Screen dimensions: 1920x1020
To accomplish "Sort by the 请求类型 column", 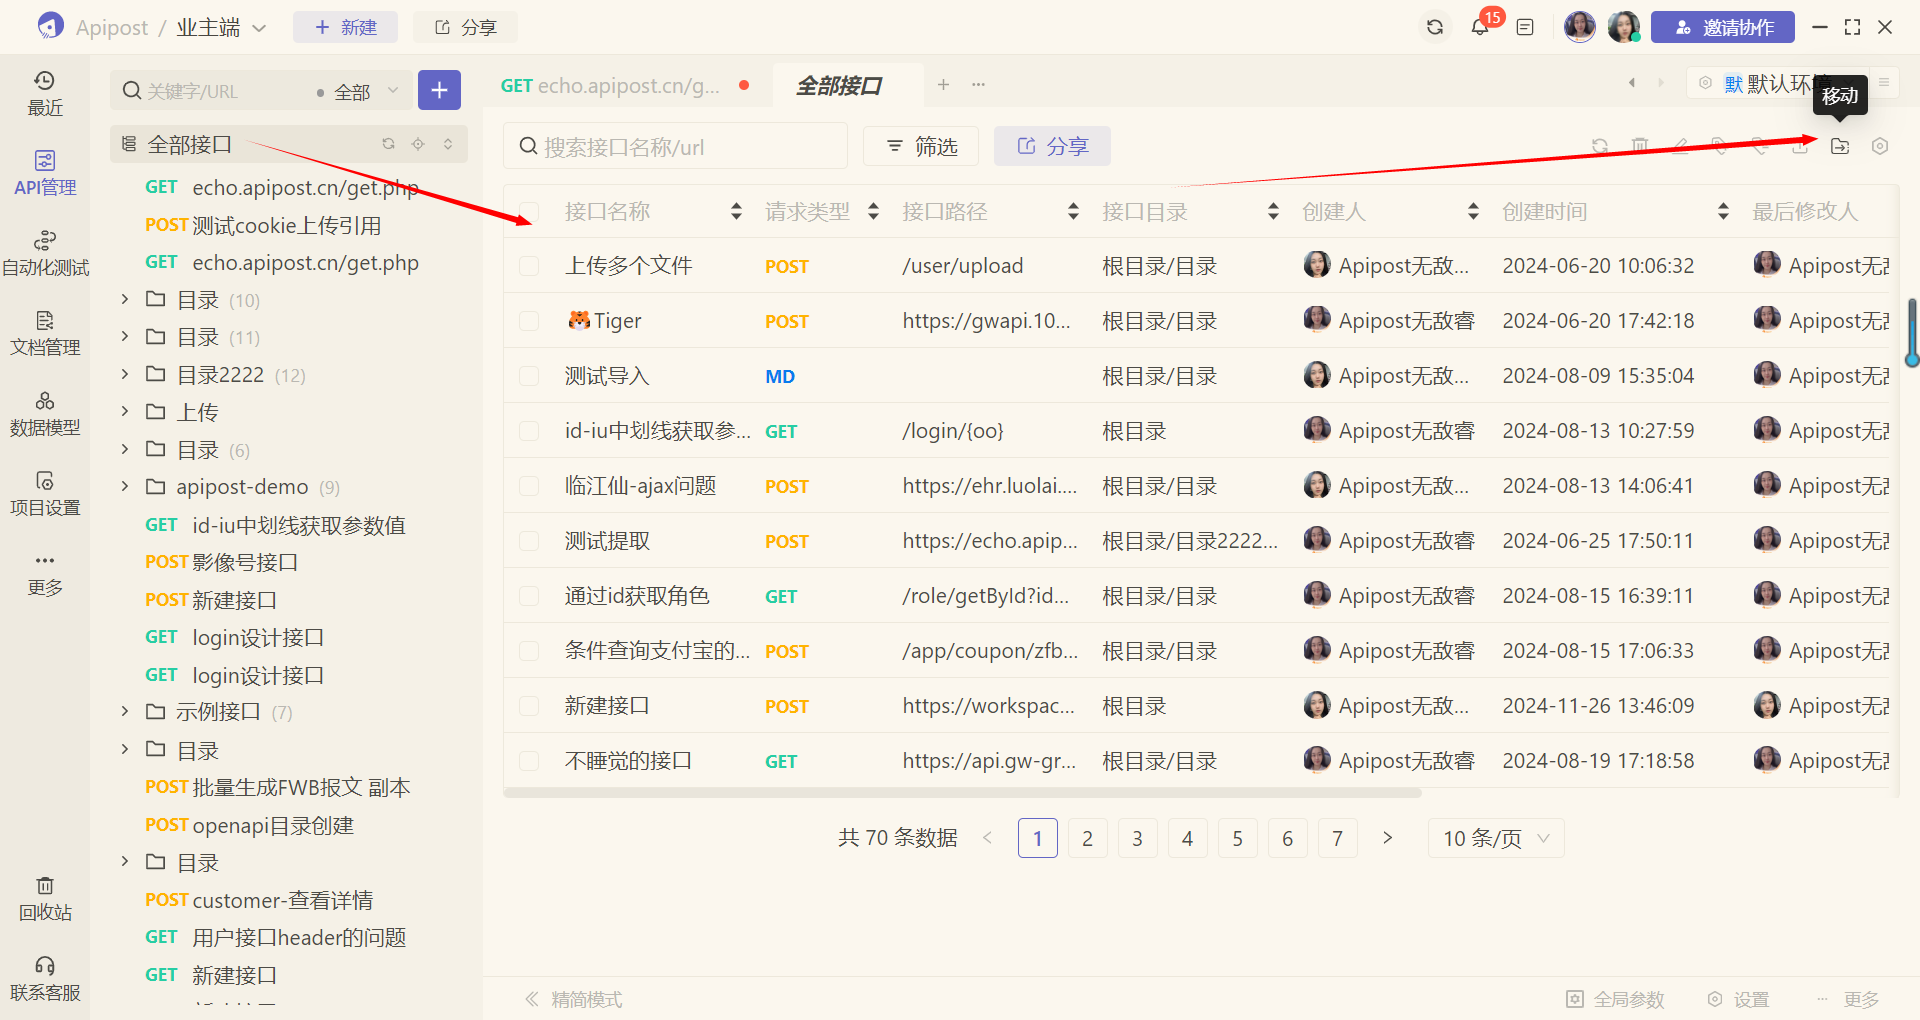I will (873, 211).
